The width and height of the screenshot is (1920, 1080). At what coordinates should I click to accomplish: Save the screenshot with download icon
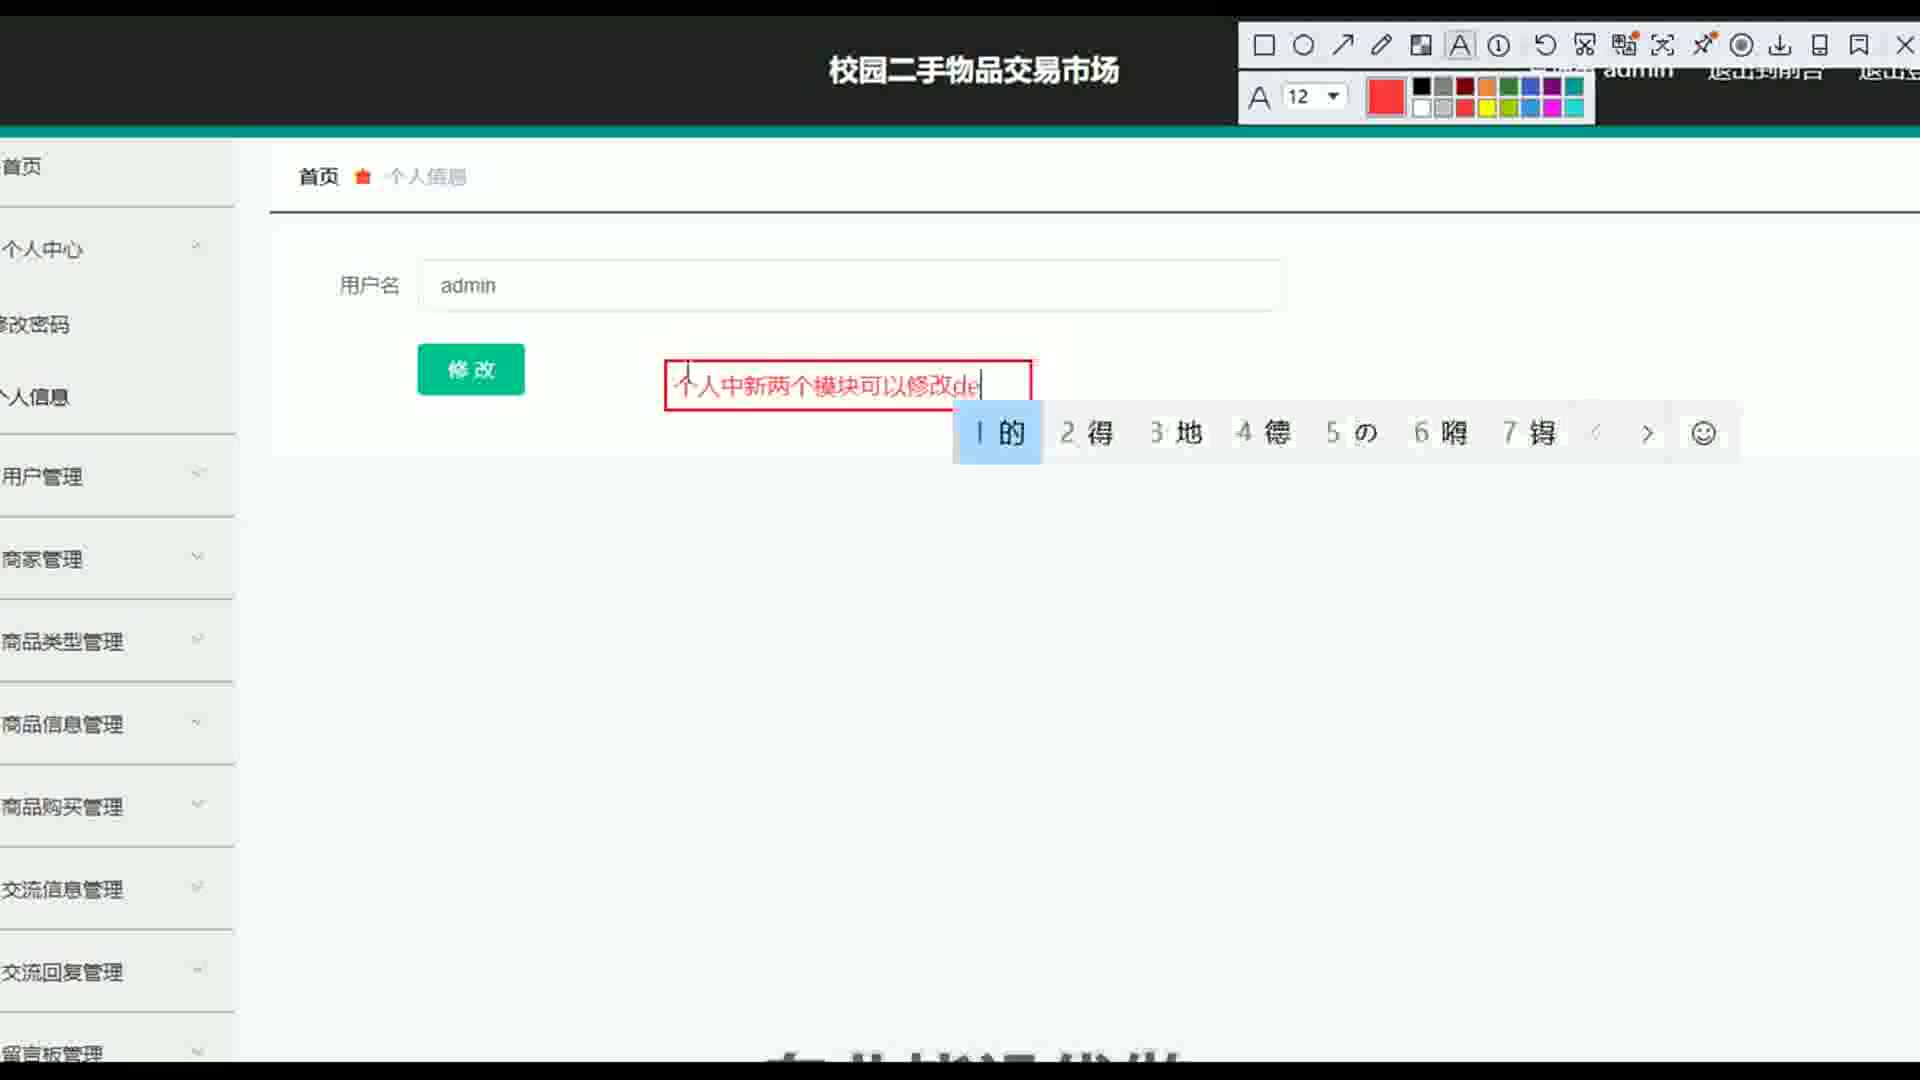[1780, 45]
